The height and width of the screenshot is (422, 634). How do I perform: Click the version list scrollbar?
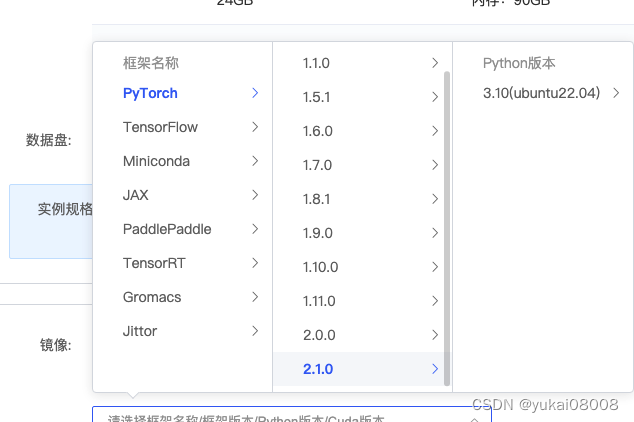[x=447, y=228]
